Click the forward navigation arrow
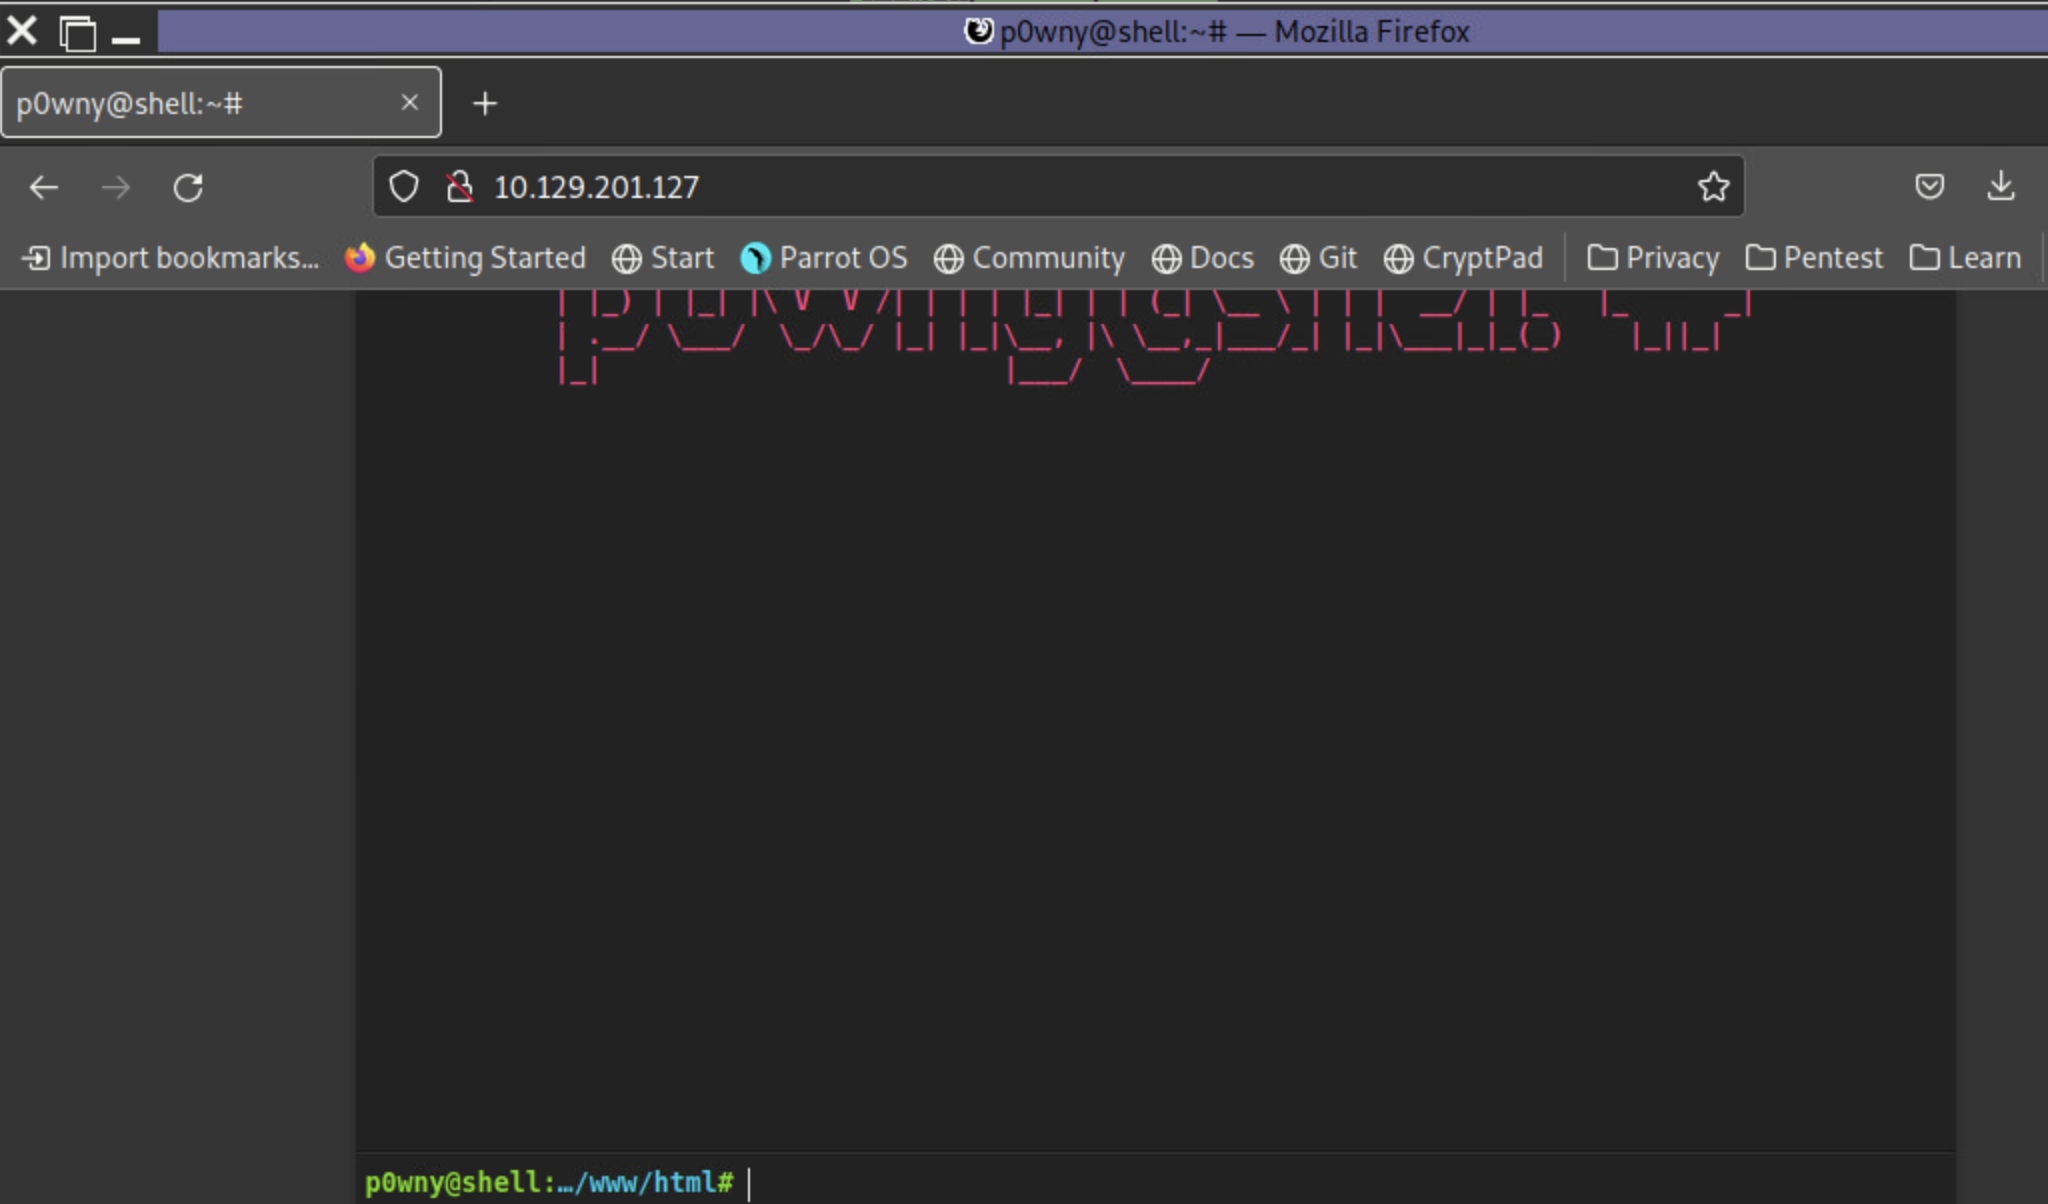Viewport: 2048px width, 1204px height. pyautogui.click(x=116, y=187)
